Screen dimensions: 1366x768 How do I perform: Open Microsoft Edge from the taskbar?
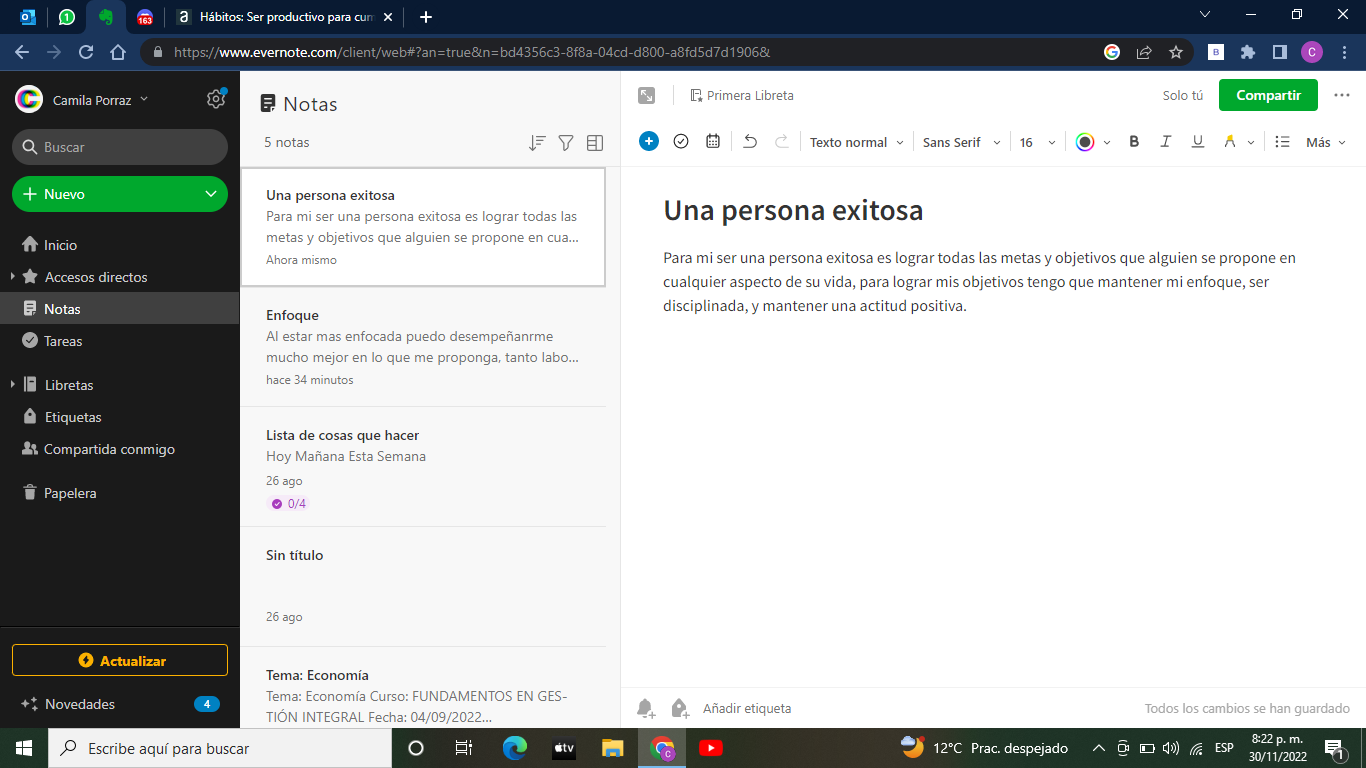pyautogui.click(x=515, y=747)
